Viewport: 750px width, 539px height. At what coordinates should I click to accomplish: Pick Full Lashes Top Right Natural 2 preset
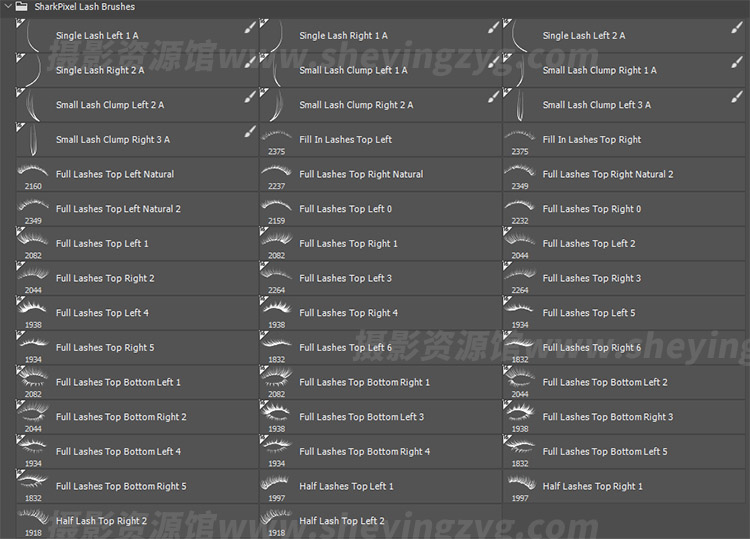(x=607, y=175)
